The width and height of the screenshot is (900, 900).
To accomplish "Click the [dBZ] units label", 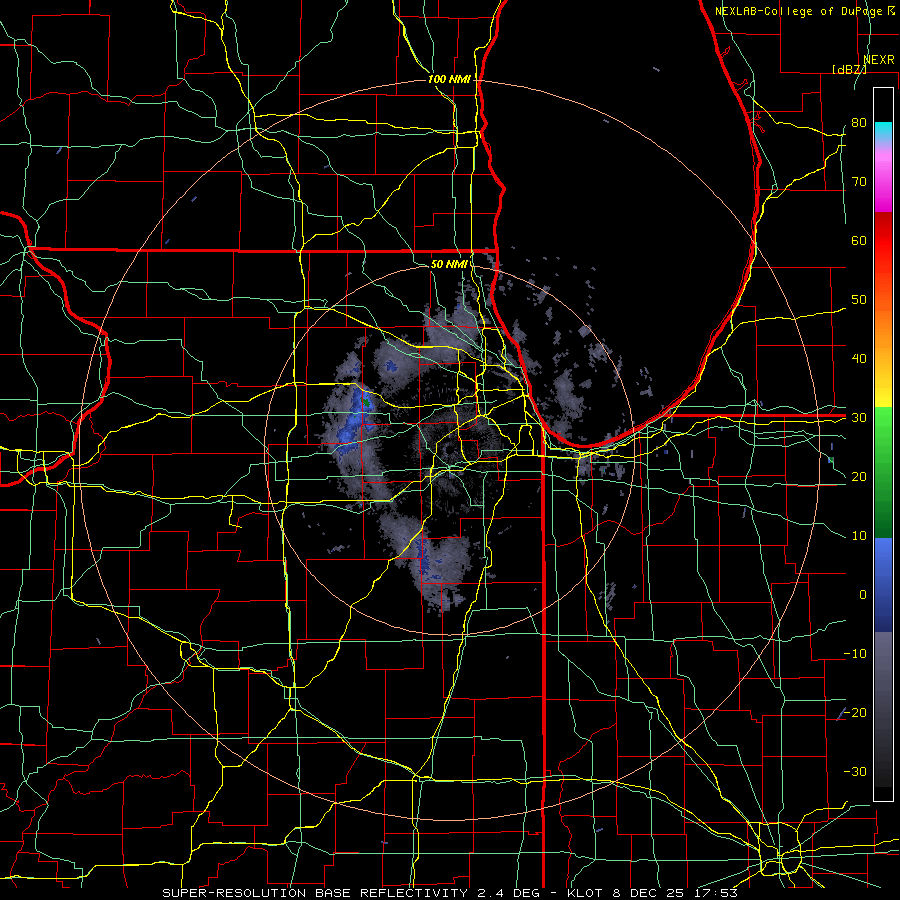I will pos(849,69).
